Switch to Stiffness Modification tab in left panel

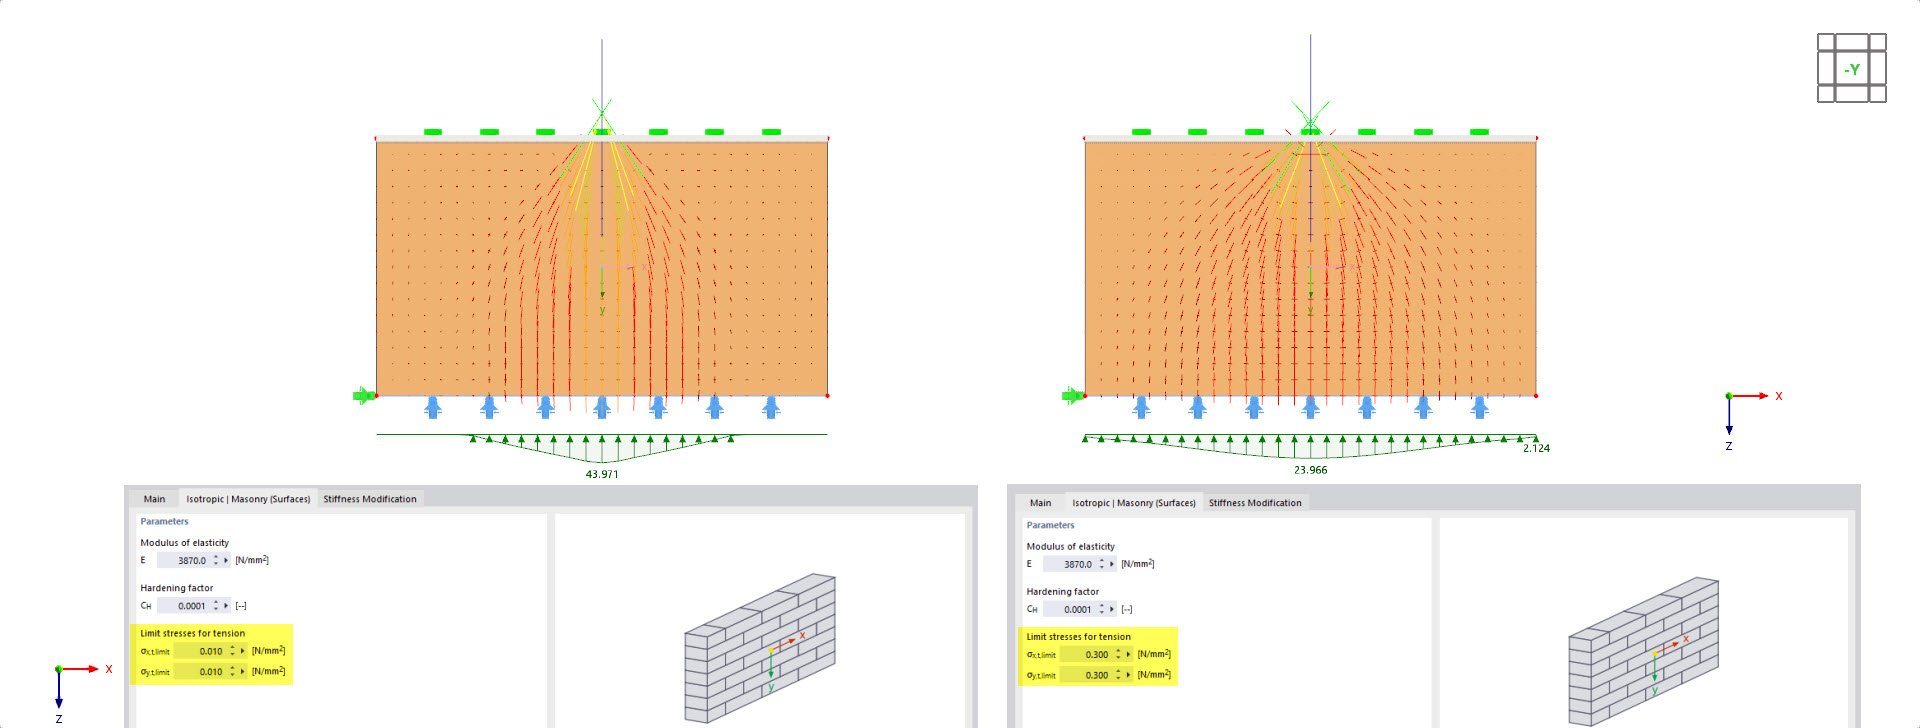370,499
